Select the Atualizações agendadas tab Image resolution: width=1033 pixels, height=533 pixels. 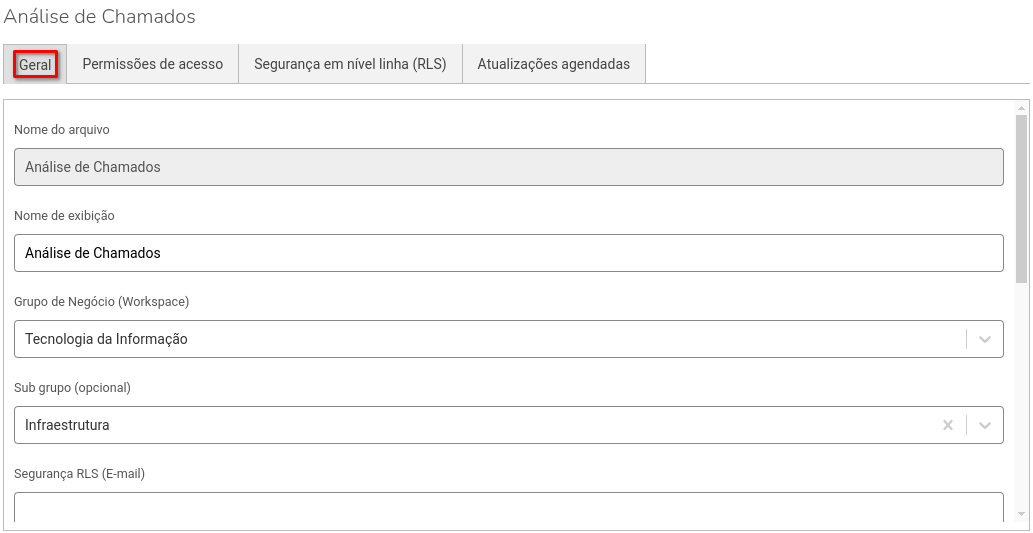click(x=554, y=64)
